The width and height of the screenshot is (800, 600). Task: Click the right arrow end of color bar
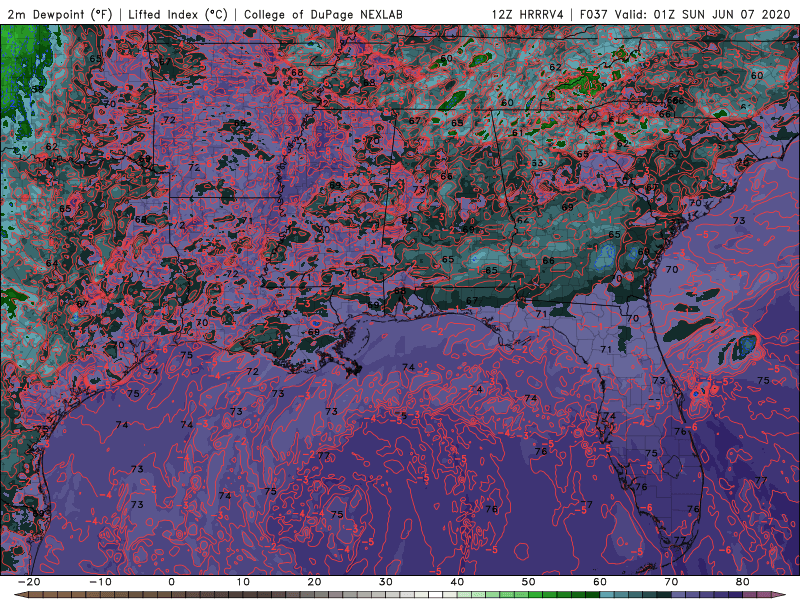click(x=780, y=595)
